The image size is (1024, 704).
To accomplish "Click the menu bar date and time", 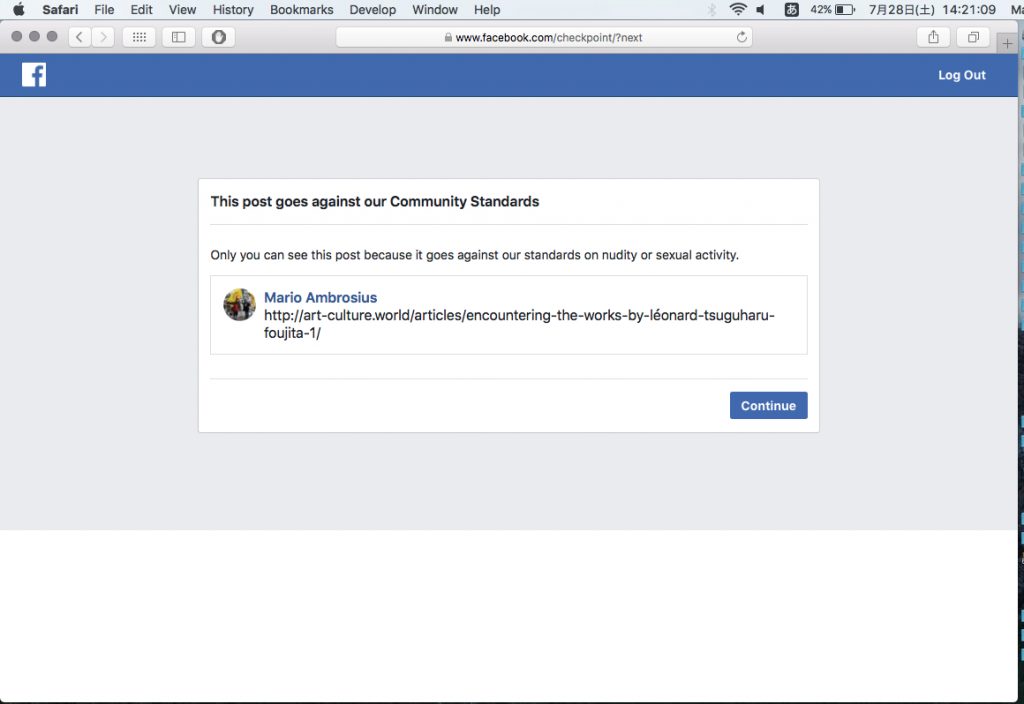I will pyautogui.click(x=932, y=9).
